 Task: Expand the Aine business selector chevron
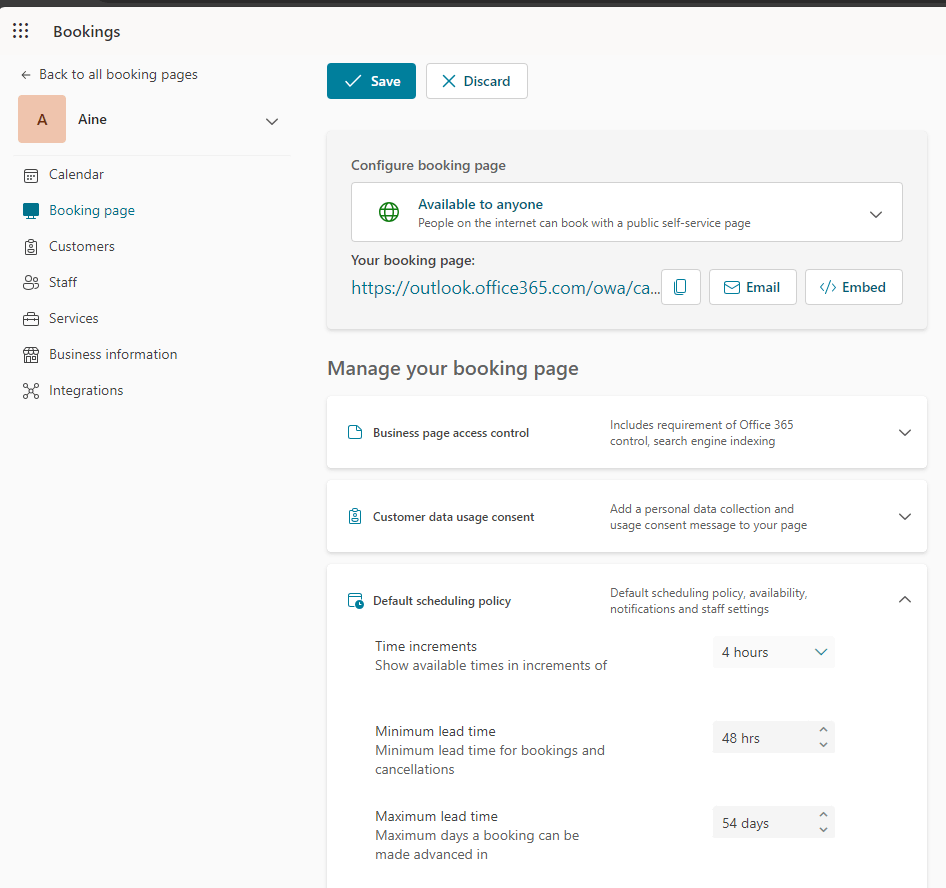(272, 121)
